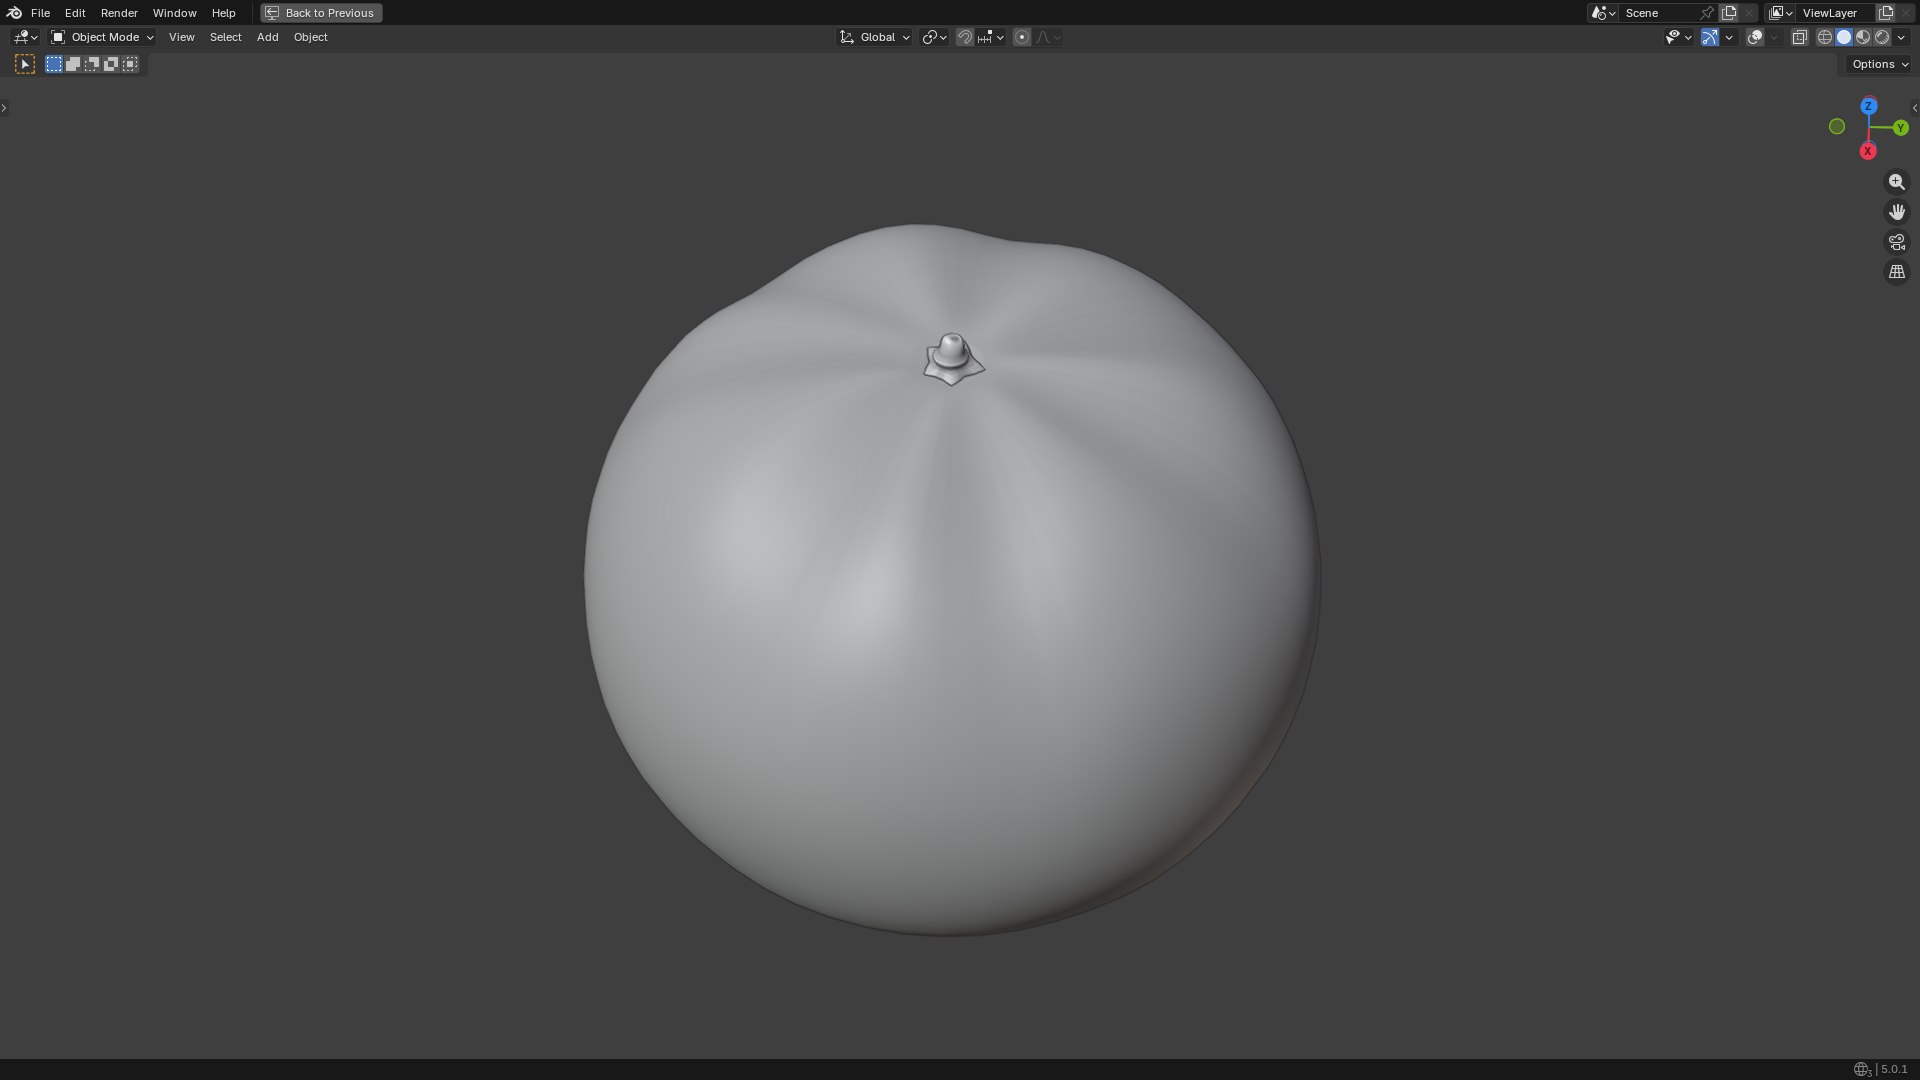Toggle snapping with the magnet icon
Image resolution: width=1920 pixels, height=1080 pixels.
coord(964,37)
